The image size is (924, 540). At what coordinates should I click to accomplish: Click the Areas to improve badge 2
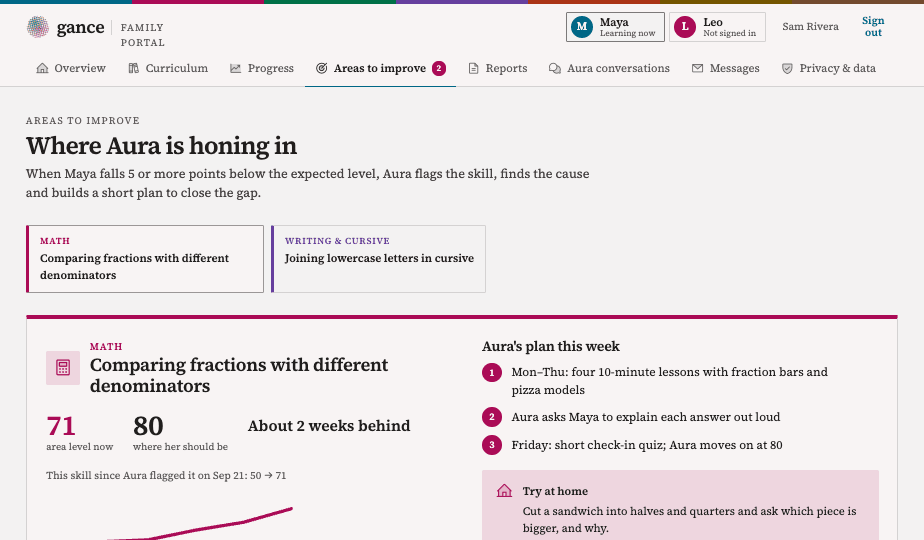pyautogui.click(x=439, y=68)
